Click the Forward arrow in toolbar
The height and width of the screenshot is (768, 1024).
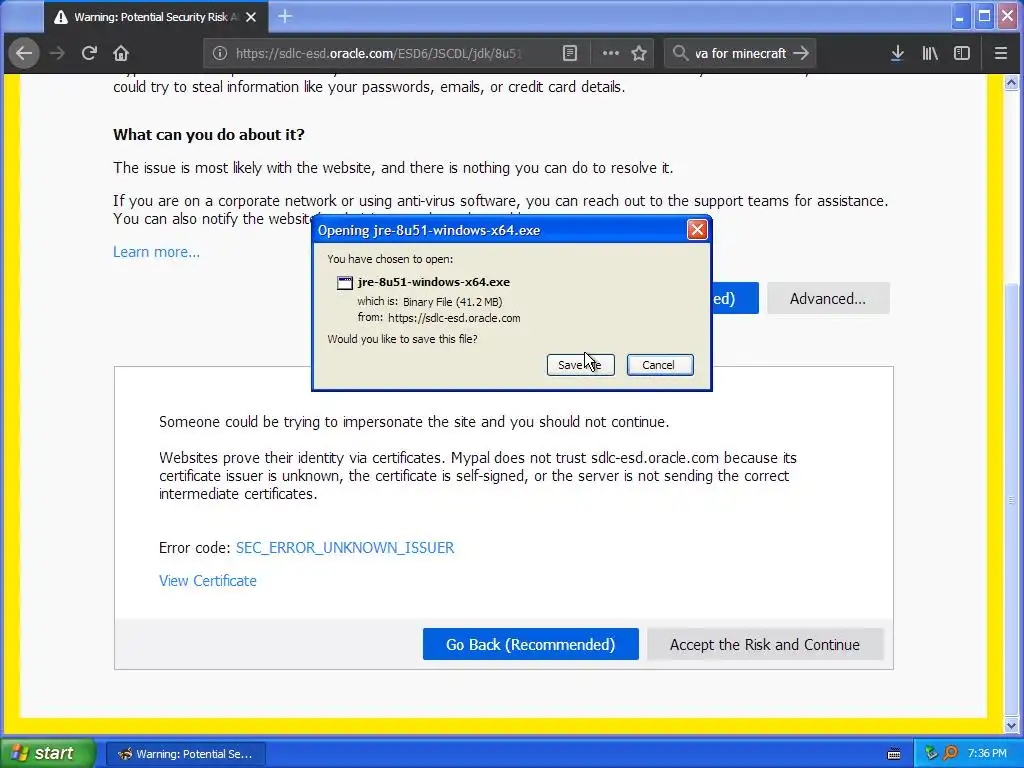[57, 53]
